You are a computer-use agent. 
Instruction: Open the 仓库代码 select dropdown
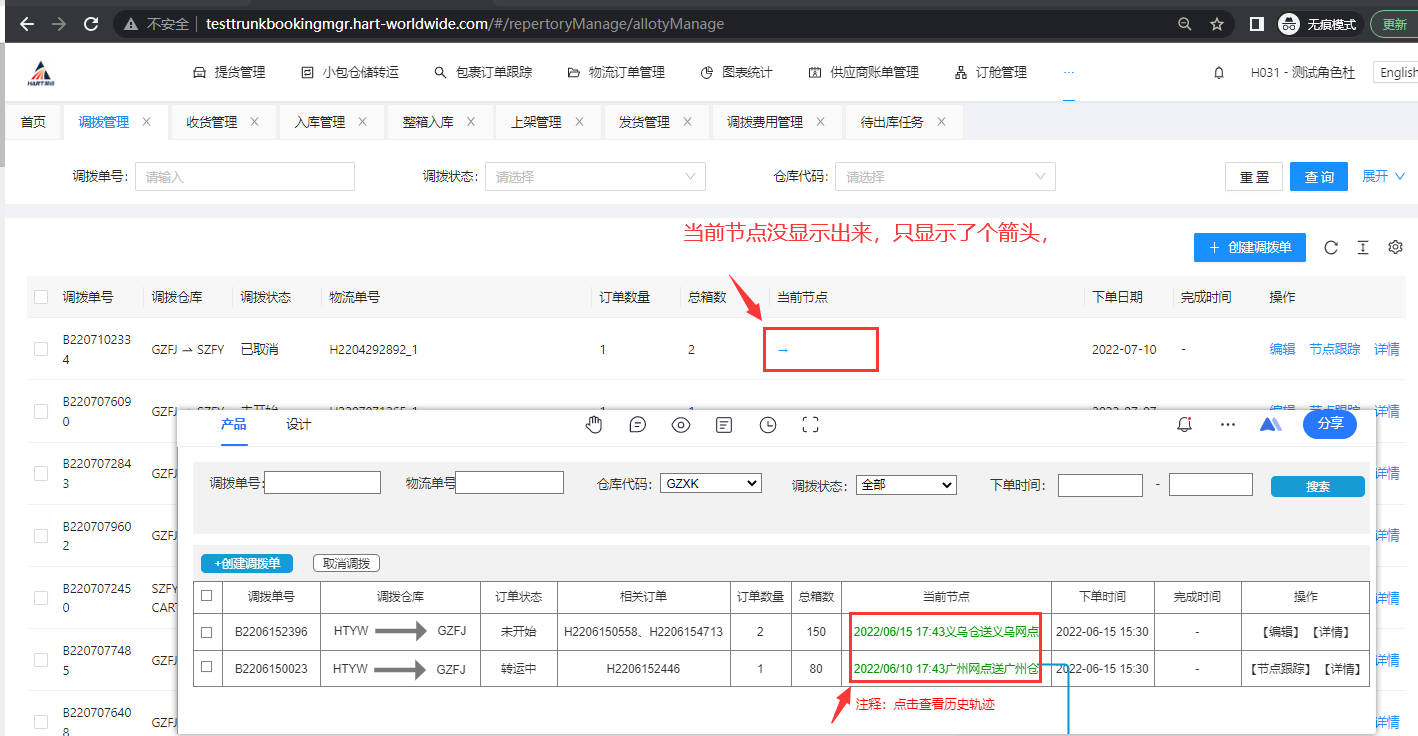945,177
